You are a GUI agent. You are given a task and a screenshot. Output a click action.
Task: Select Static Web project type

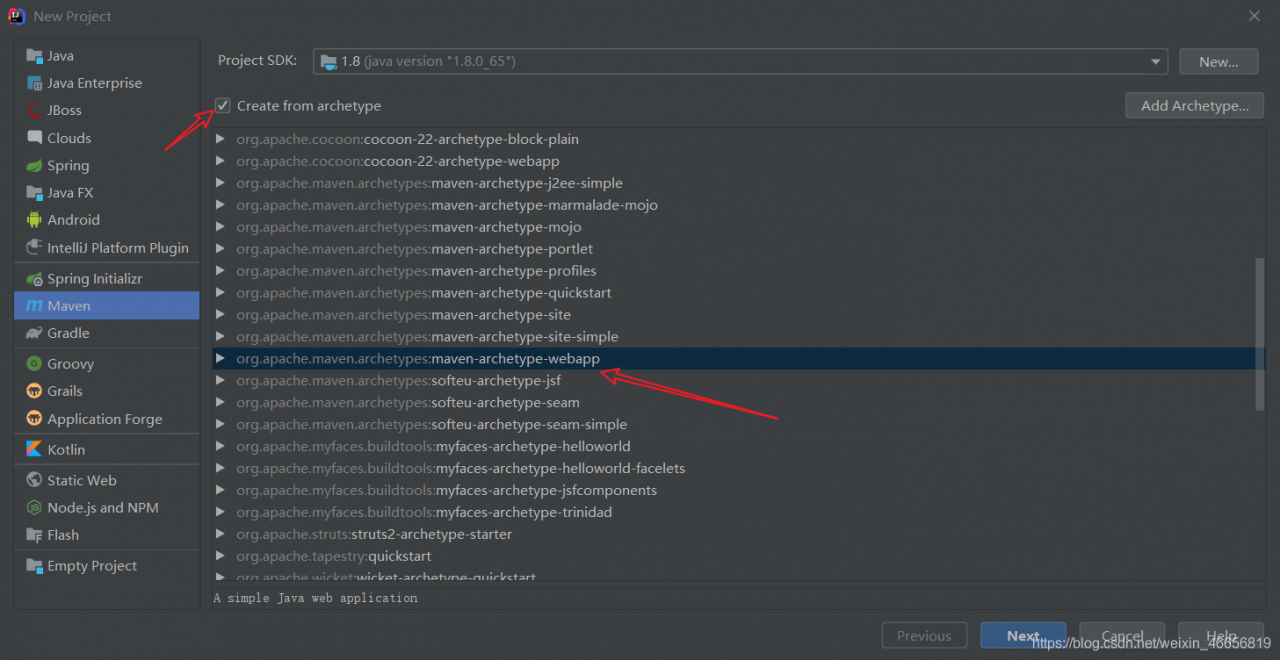(106, 480)
